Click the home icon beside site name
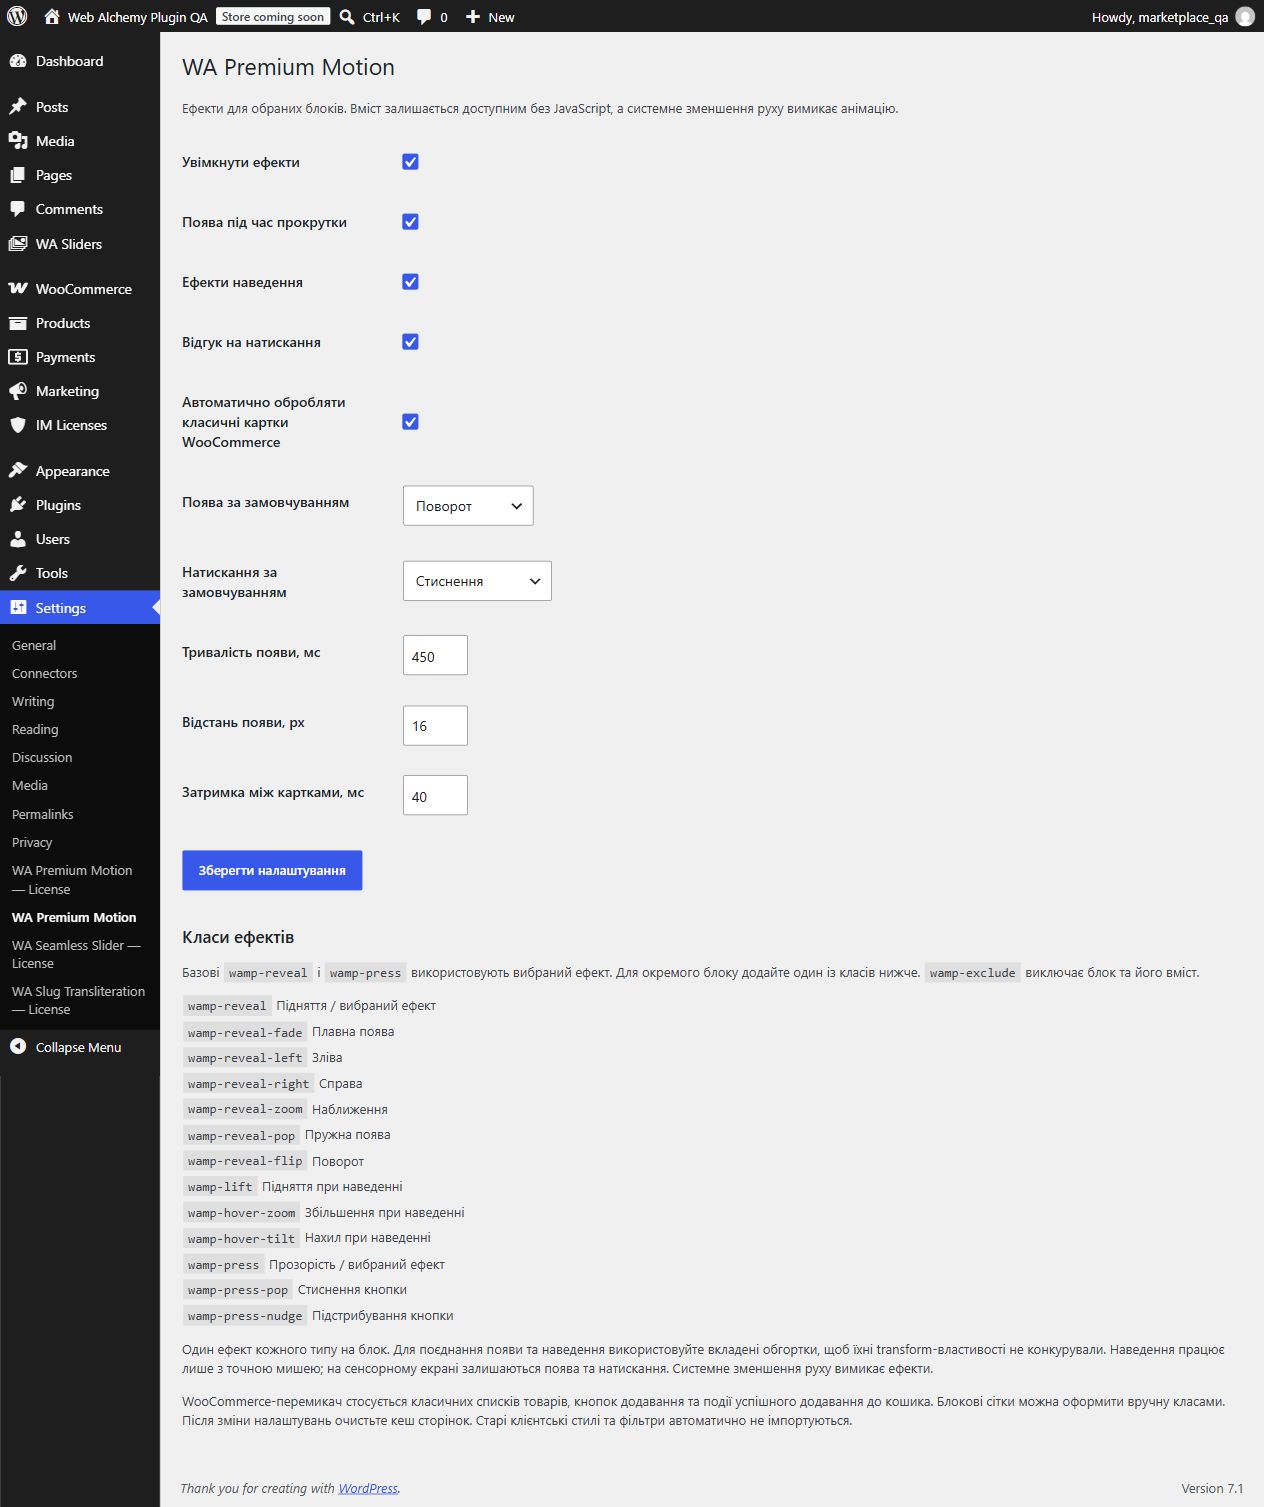This screenshot has width=1264, height=1507. pos(52,16)
